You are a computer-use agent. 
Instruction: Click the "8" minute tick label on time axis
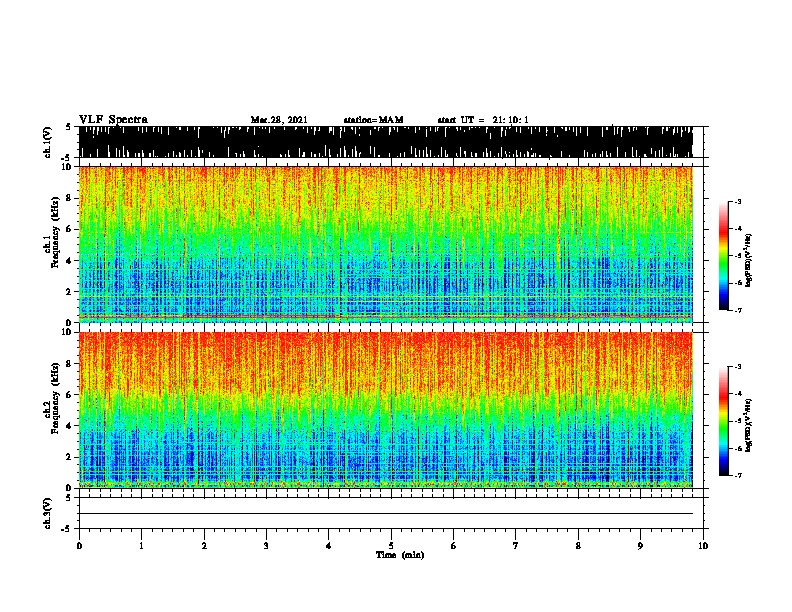578,546
